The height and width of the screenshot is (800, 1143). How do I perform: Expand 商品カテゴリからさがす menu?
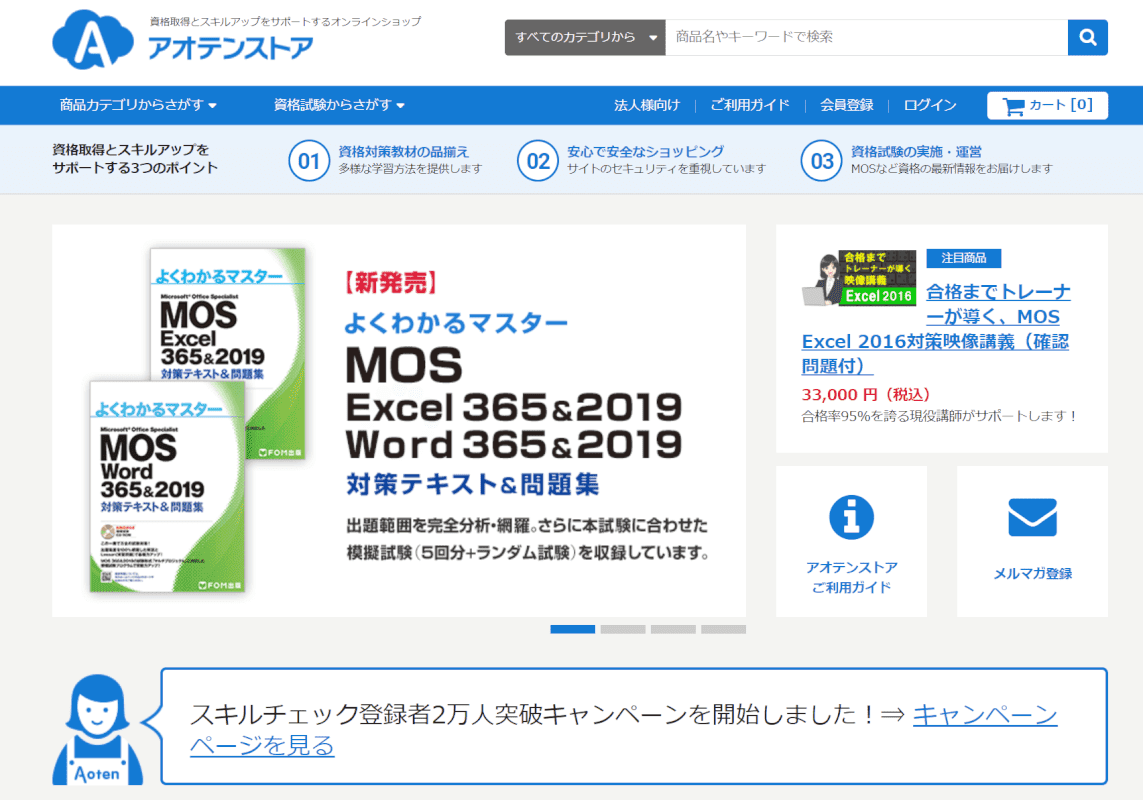138,105
